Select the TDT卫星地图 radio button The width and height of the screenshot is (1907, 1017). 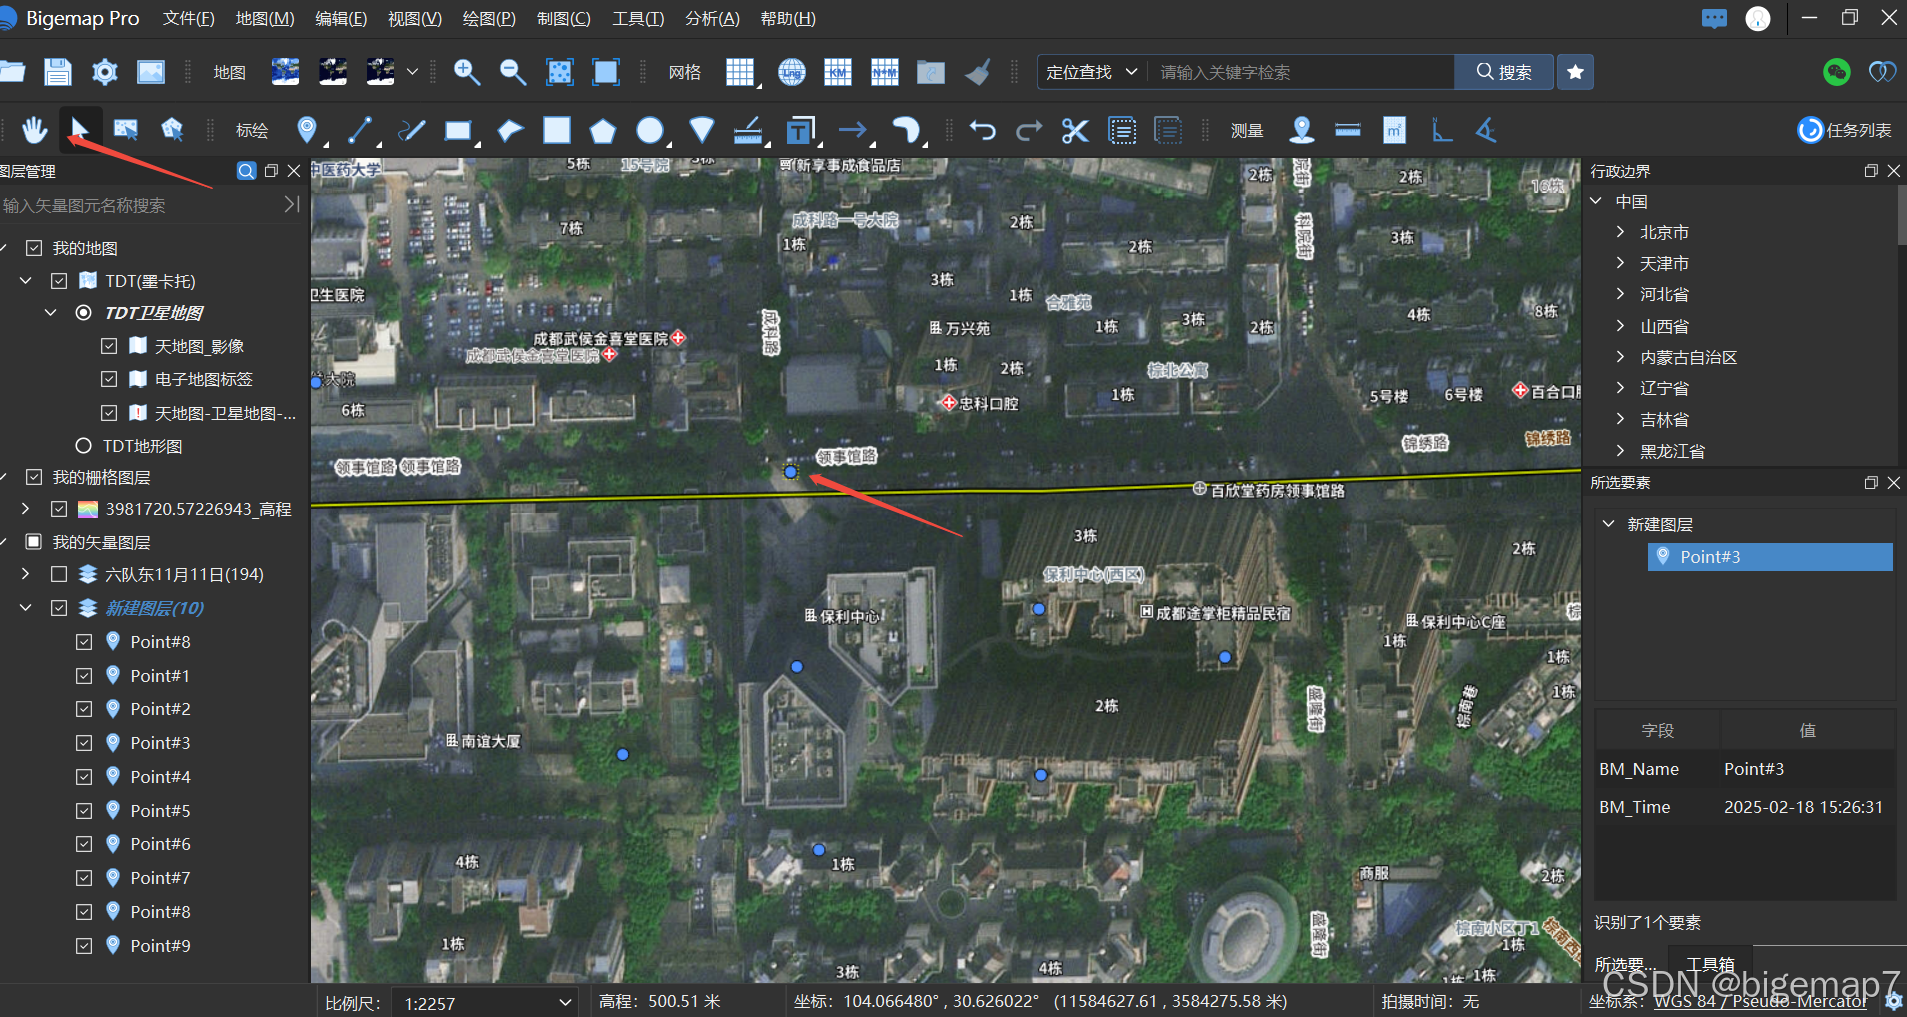tap(84, 313)
